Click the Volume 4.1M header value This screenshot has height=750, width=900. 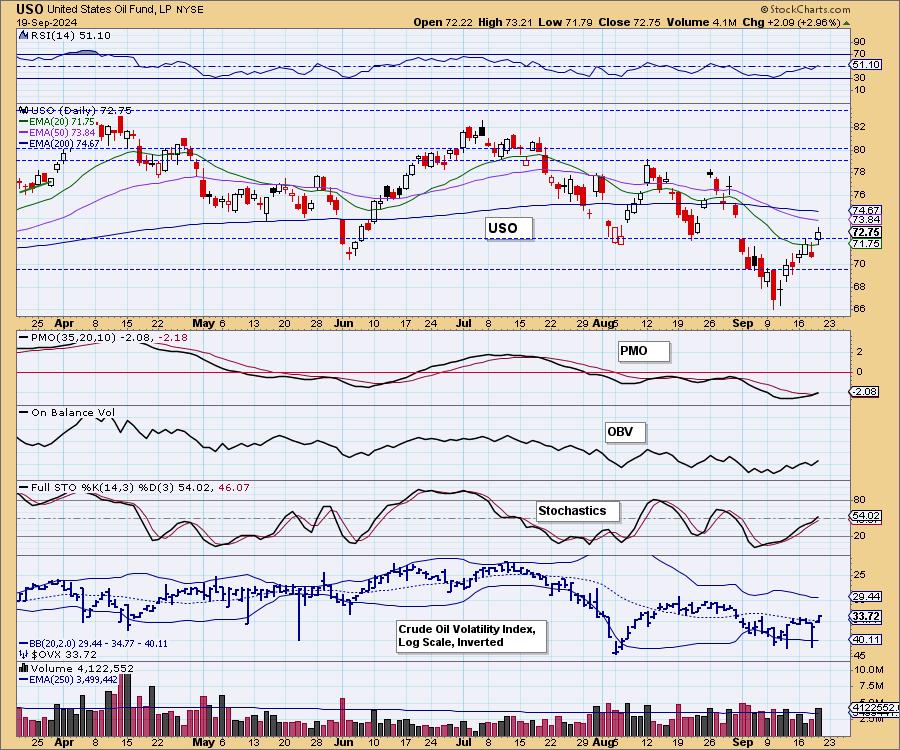701,22
